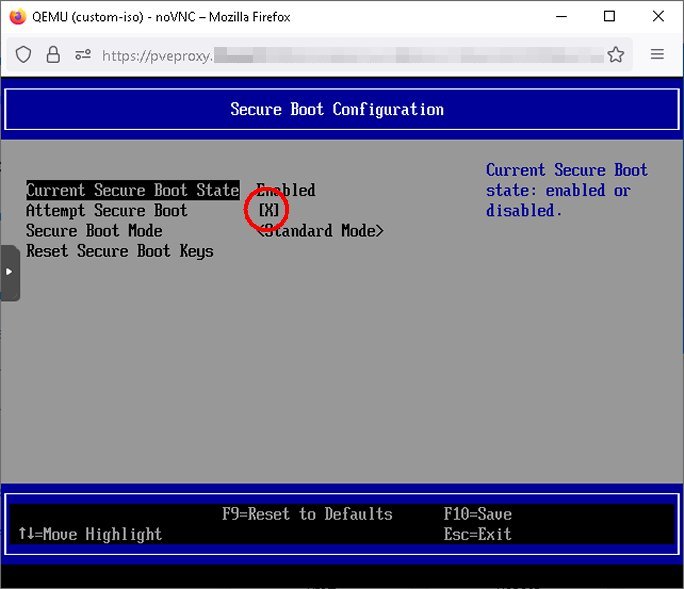Select the Secure Boot Mode label

[94, 231]
